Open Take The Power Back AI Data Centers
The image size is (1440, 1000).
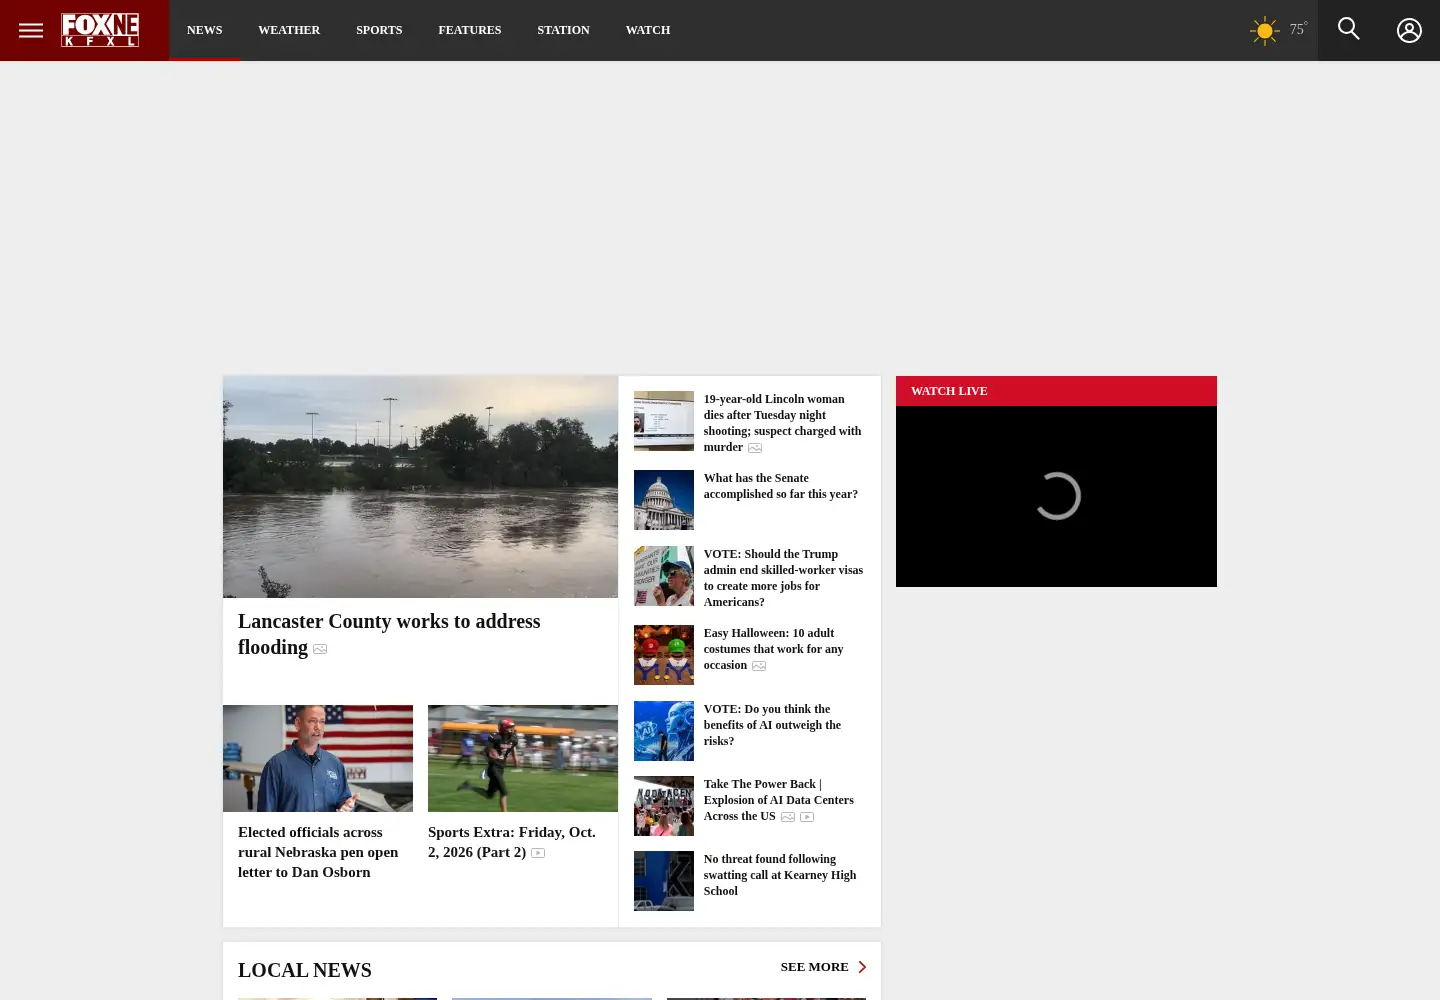point(778,800)
